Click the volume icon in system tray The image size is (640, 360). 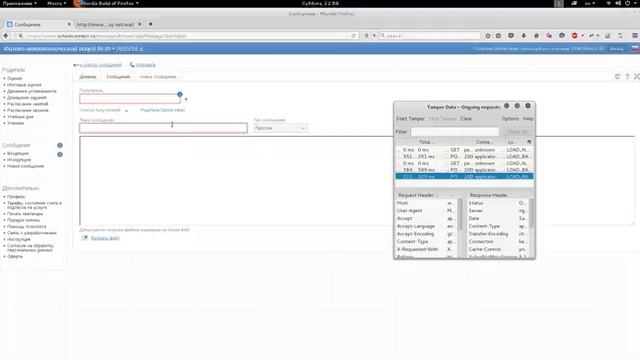618,3
